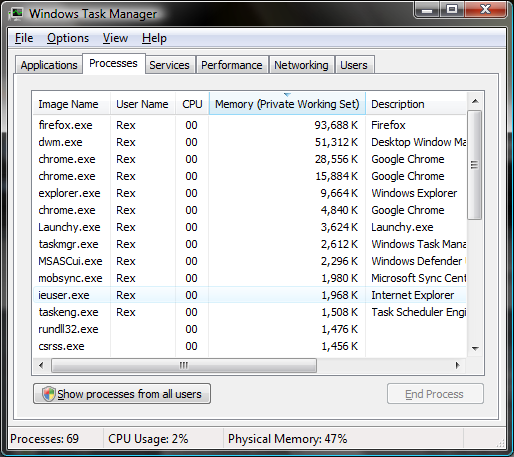
Task: Select the ieuser.exe process row
Action: 249,295
